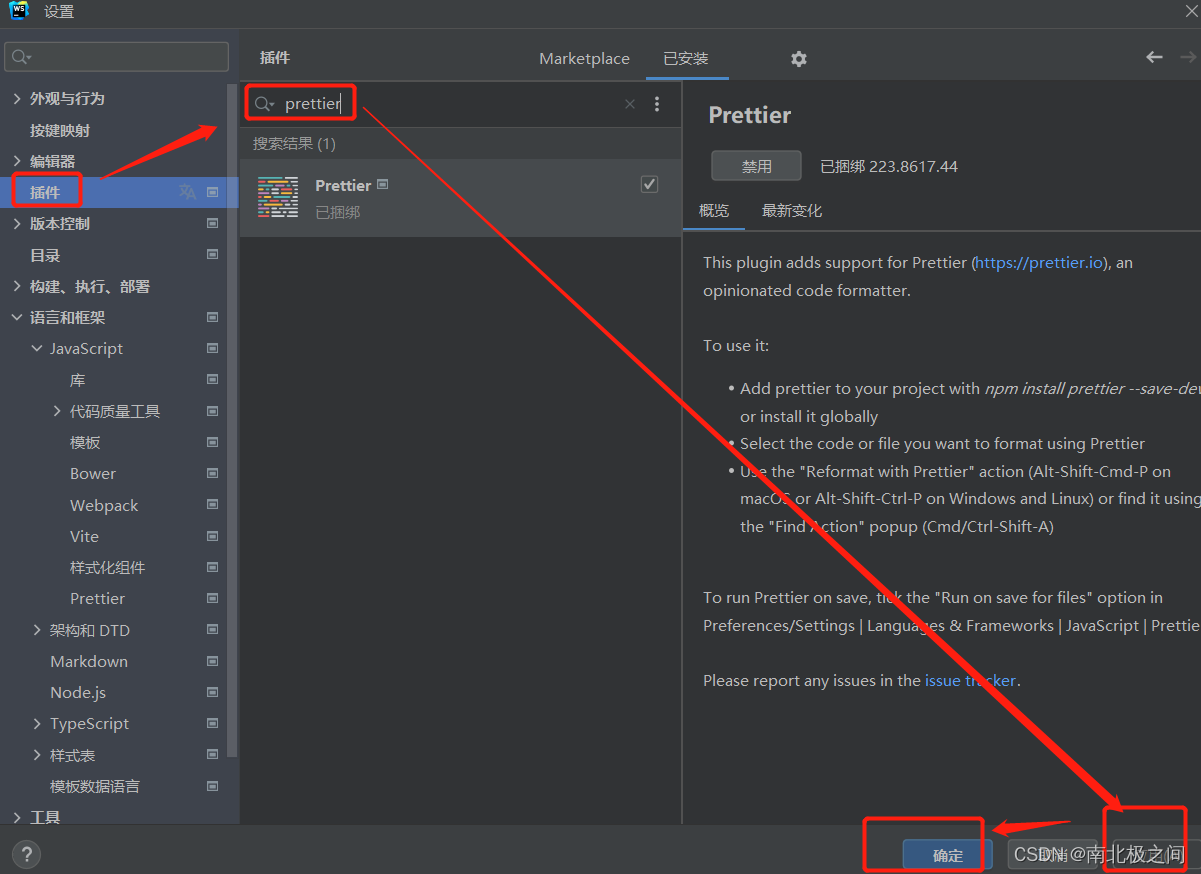
Task: Expand the TypeScript tree node
Action: 35,723
